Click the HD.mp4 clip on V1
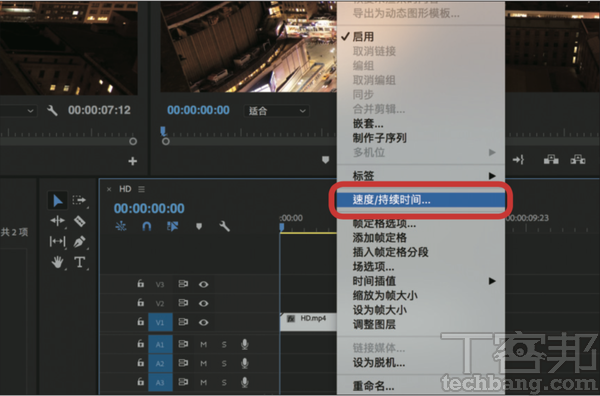This screenshot has height=396, width=600. click(308, 322)
